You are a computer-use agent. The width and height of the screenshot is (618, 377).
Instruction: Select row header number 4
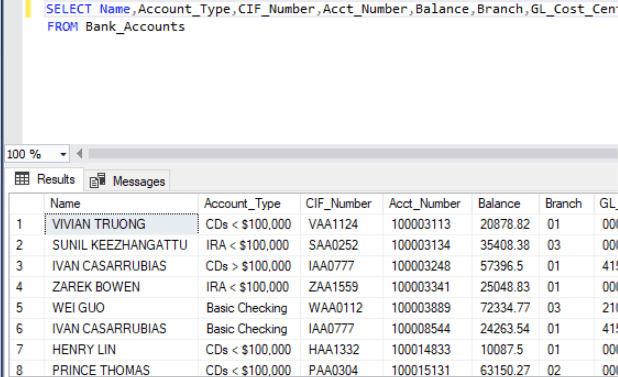click(27, 287)
